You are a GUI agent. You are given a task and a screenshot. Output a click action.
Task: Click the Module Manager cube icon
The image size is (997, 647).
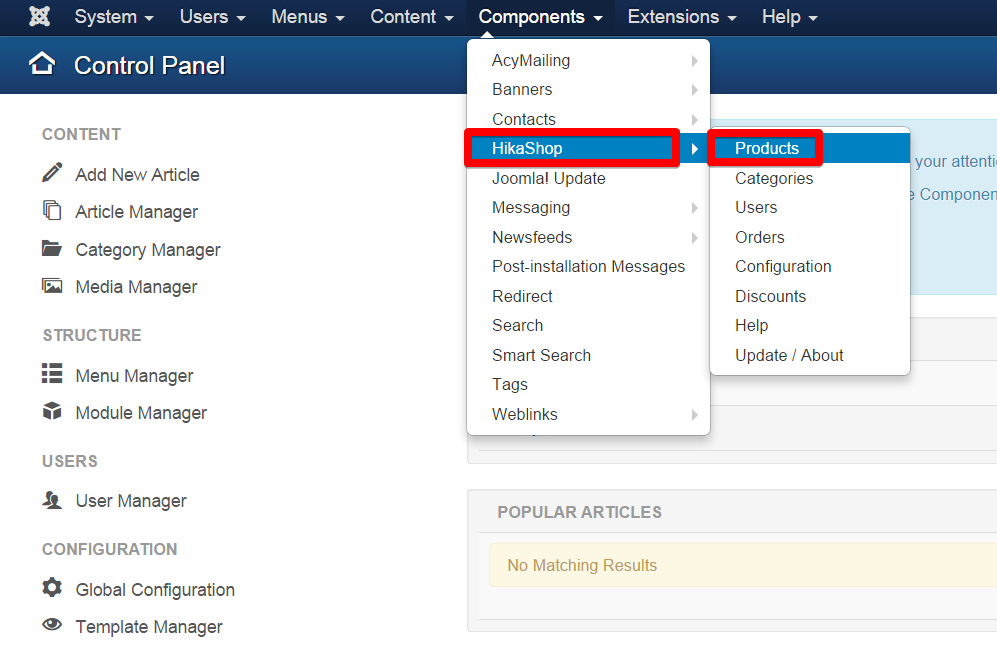coord(52,411)
